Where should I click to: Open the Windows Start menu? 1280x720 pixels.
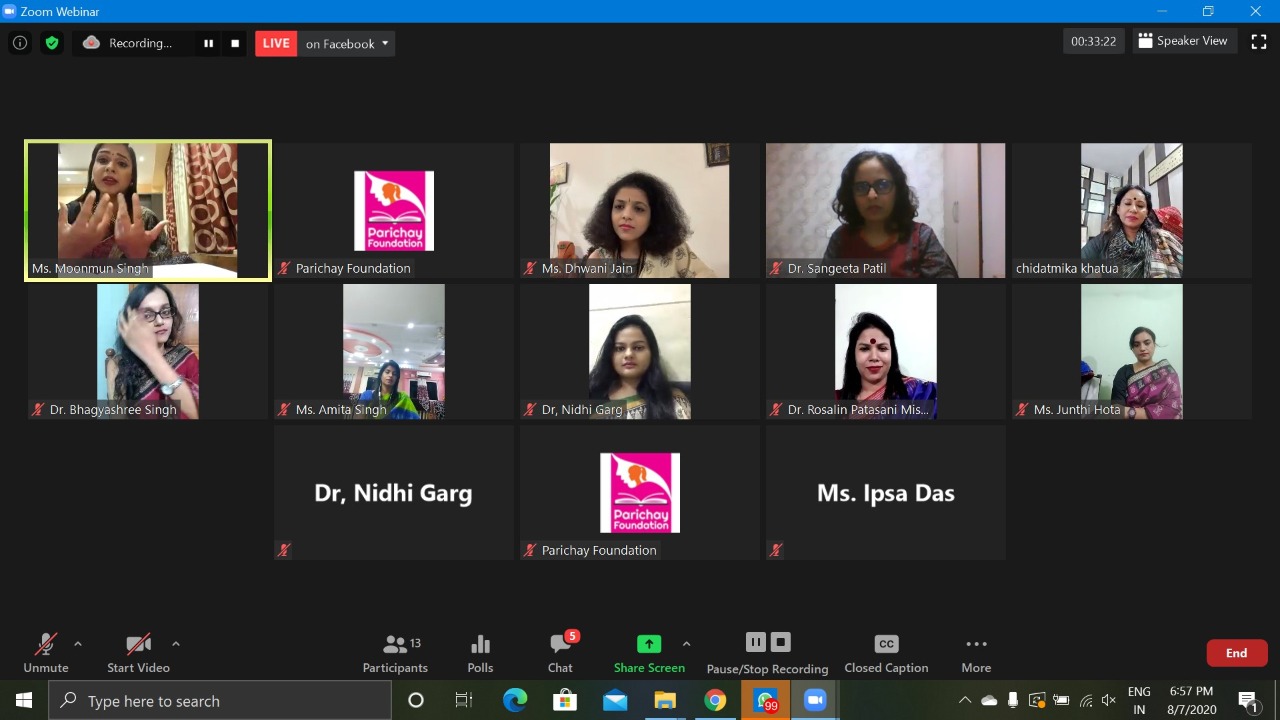click(24, 700)
